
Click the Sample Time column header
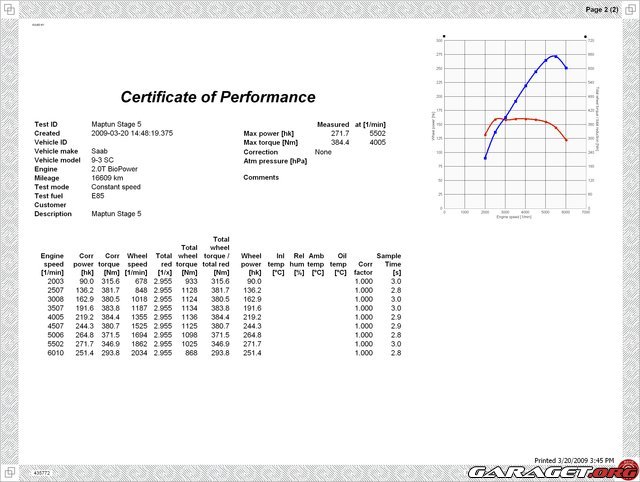click(x=390, y=264)
